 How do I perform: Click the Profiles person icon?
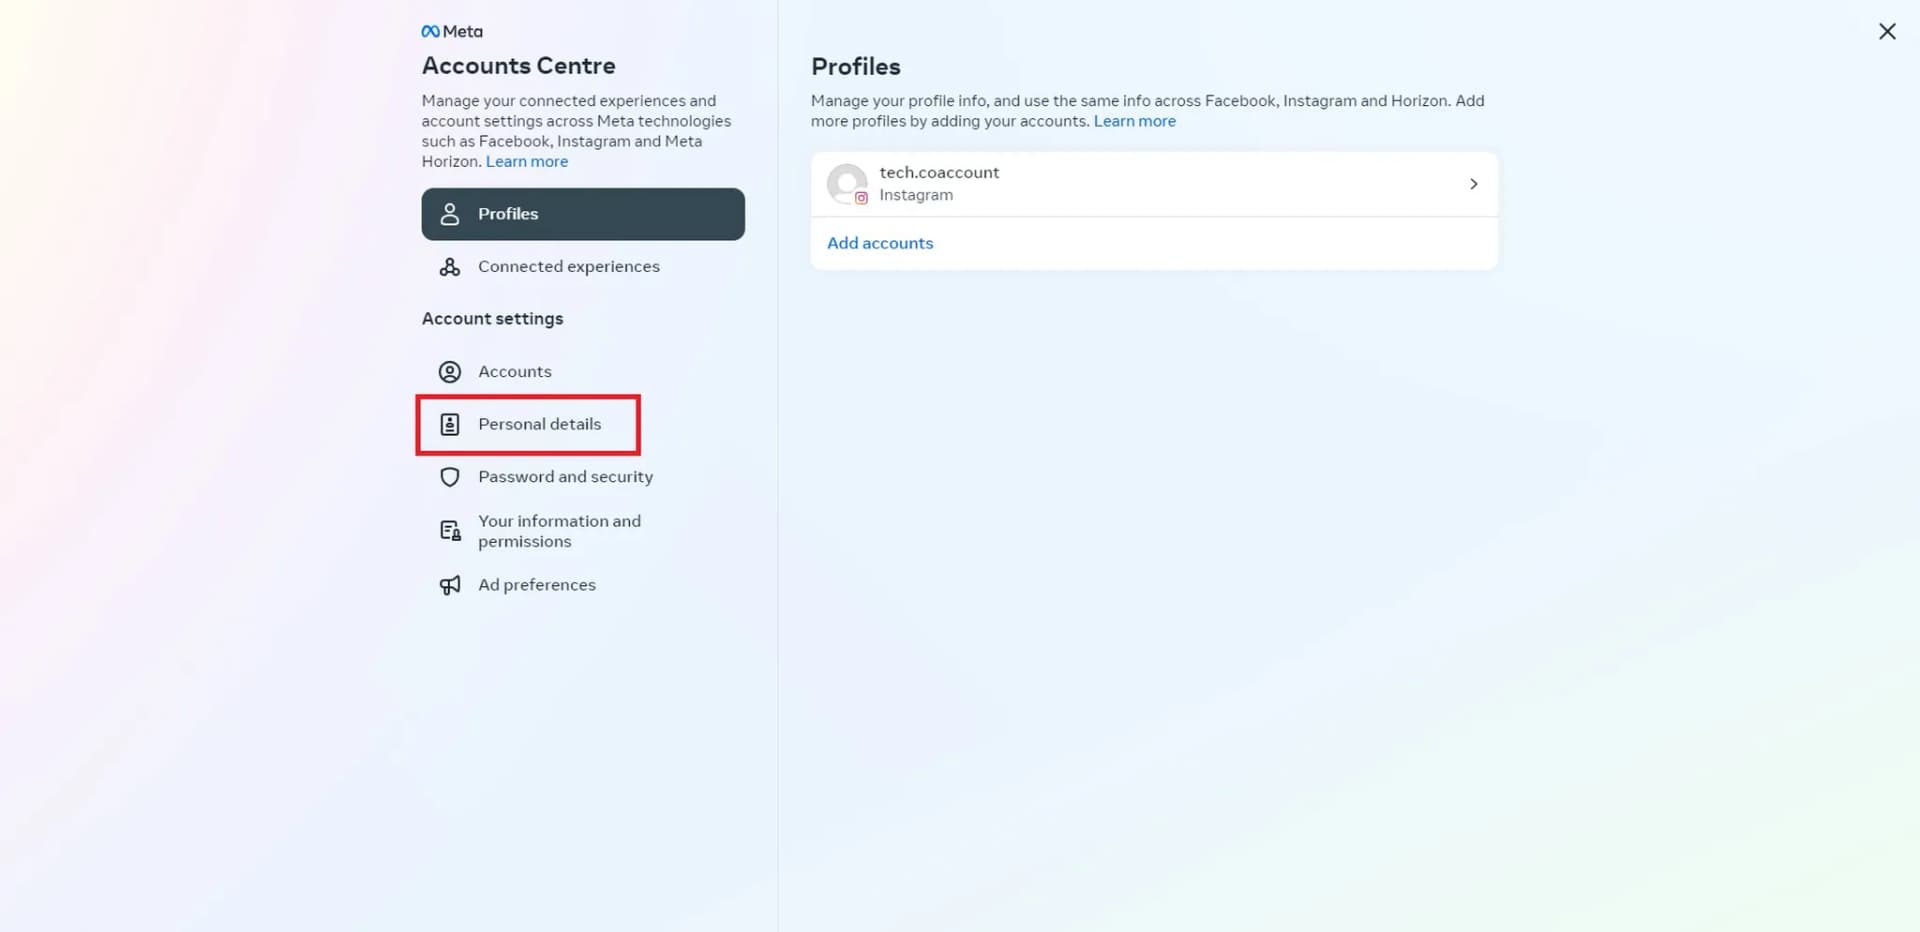(x=450, y=214)
